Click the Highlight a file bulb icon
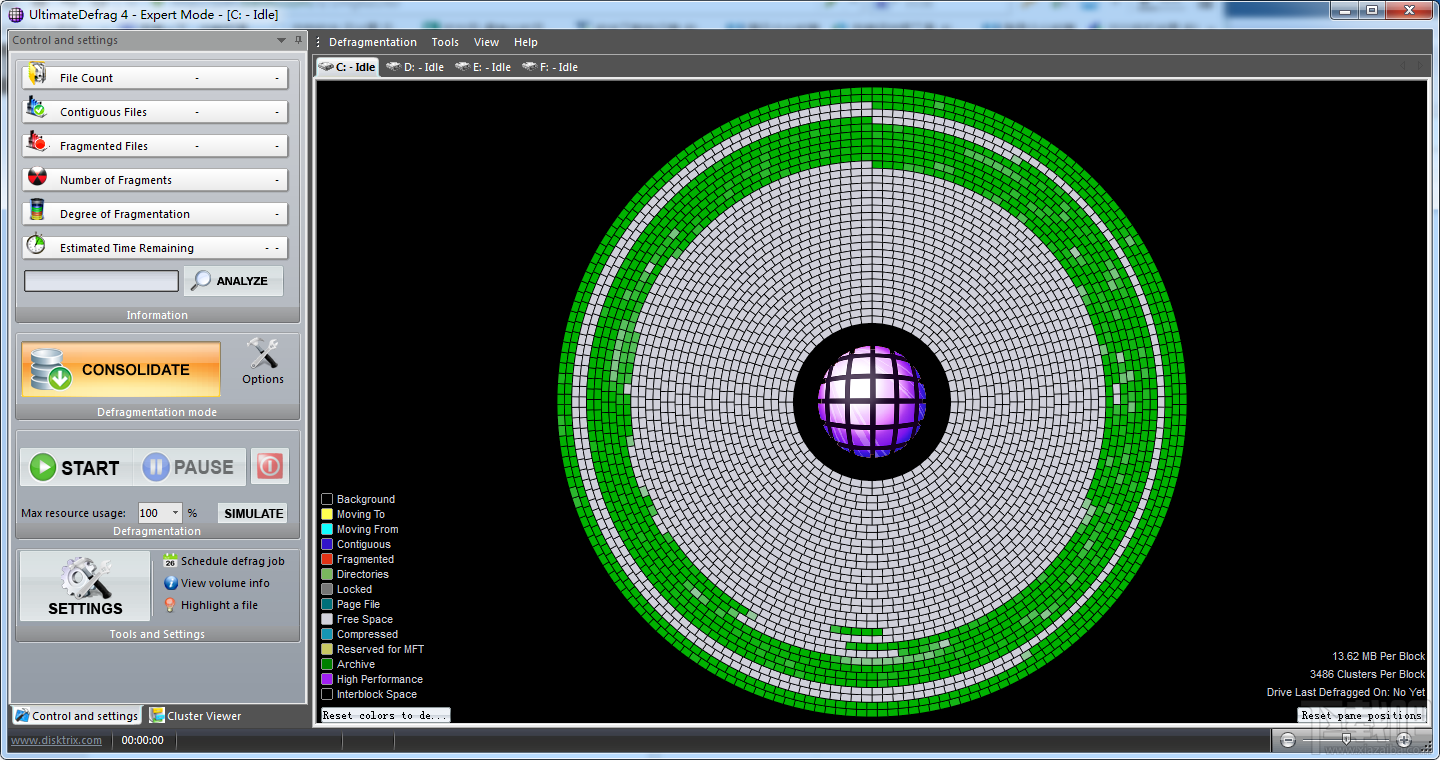Image resolution: width=1440 pixels, height=760 pixels. (x=170, y=605)
